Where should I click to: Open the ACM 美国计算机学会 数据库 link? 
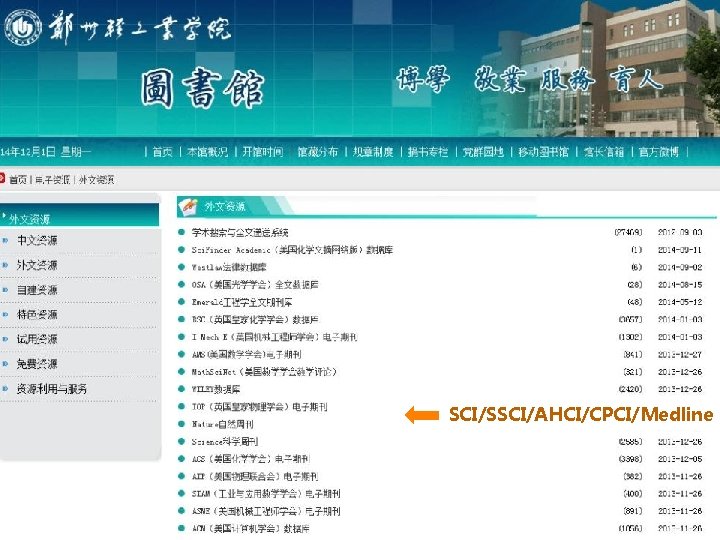tap(250, 529)
